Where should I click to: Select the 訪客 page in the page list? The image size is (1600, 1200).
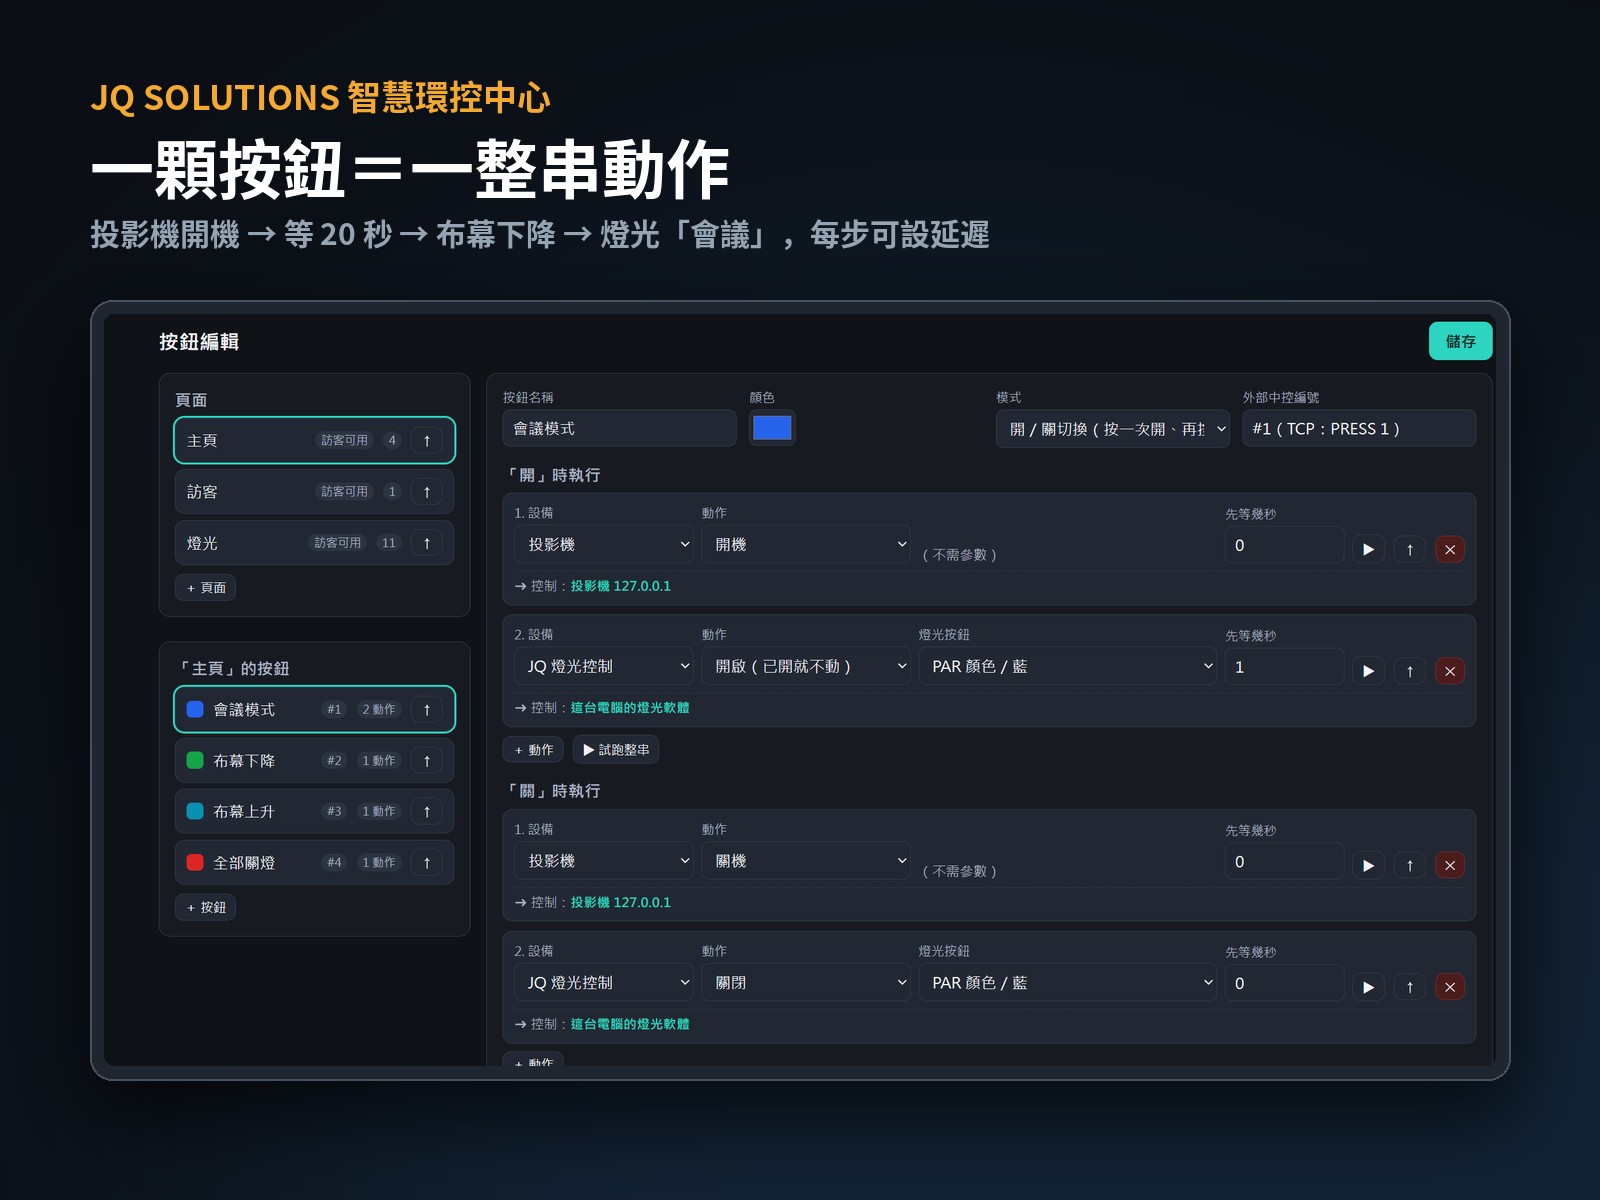(314, 491)
